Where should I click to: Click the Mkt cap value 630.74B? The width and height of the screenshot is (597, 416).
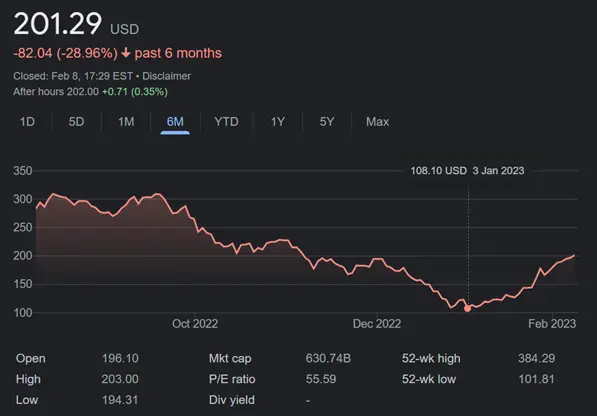(328, 358)
